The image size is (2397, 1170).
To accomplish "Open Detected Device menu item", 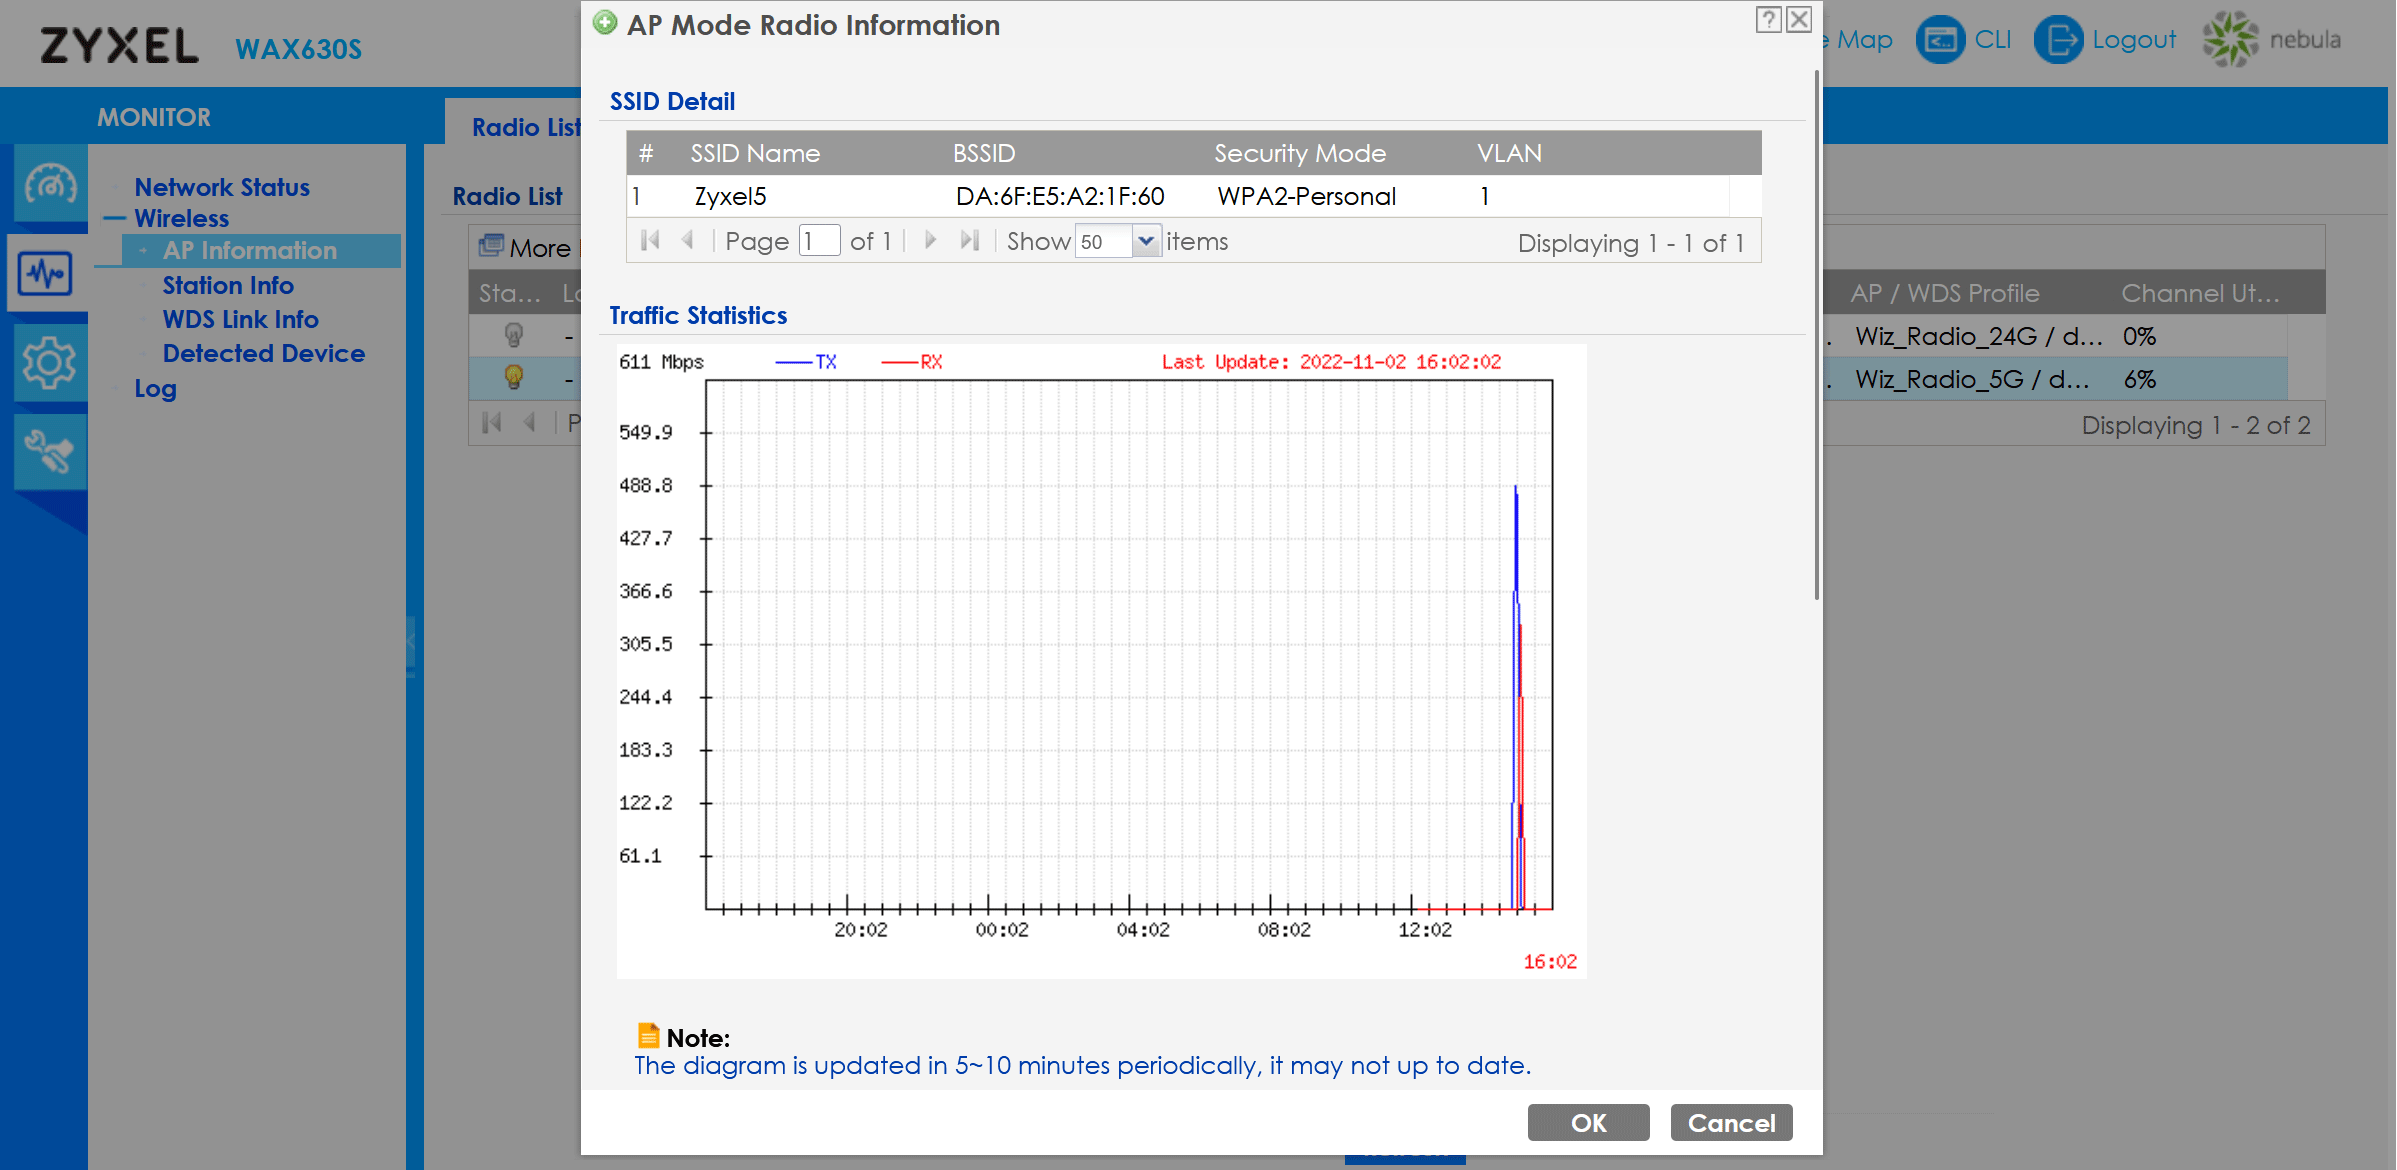I will 263,353.
